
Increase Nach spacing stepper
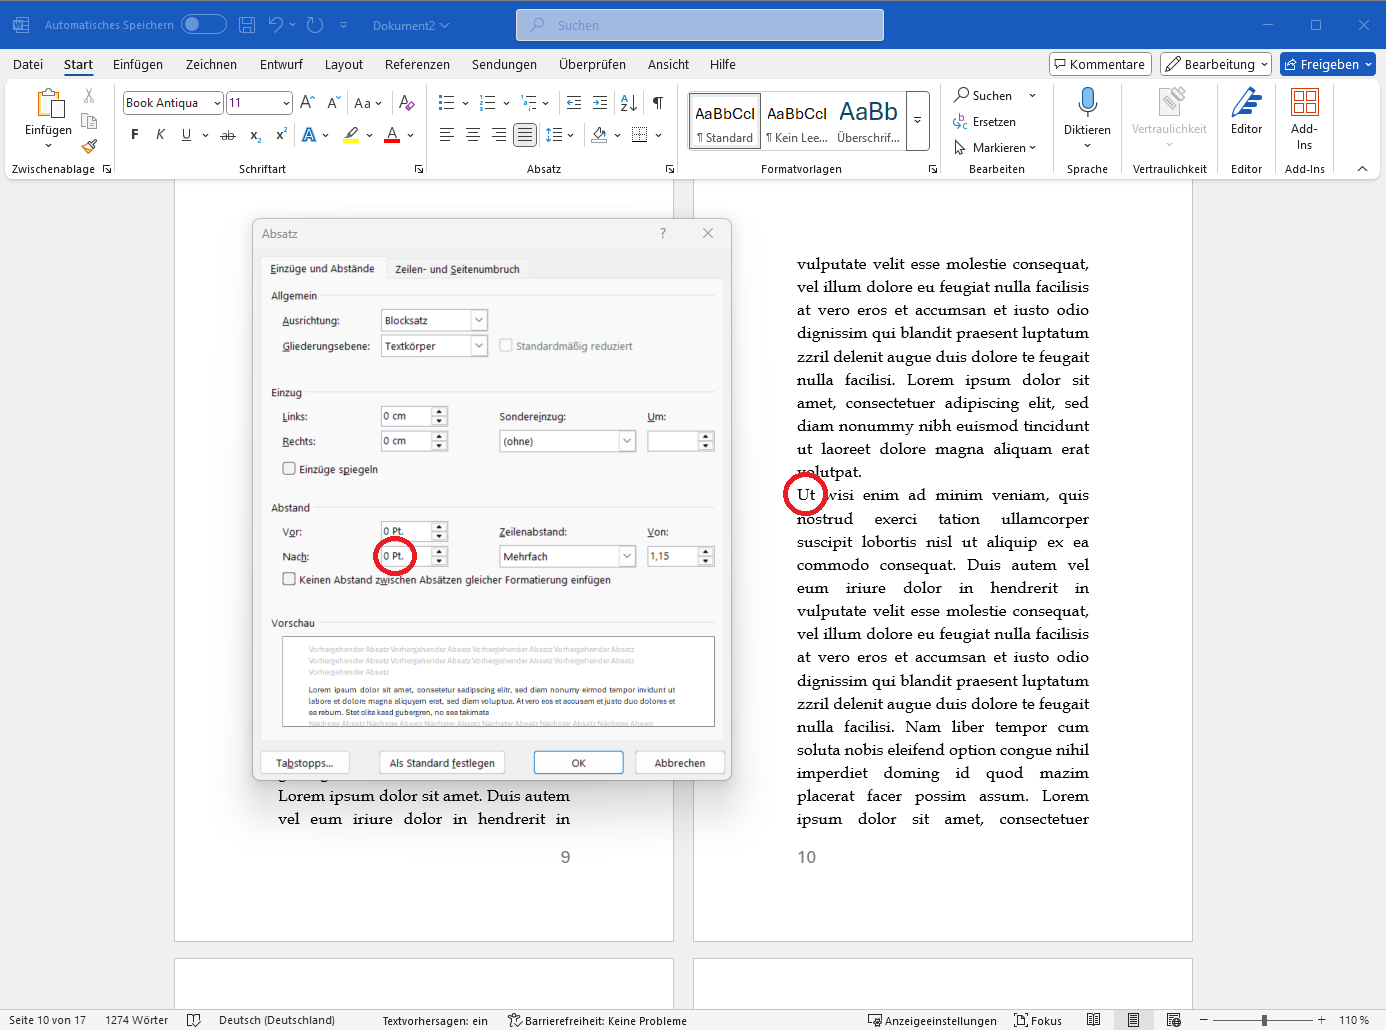point(439,551)
